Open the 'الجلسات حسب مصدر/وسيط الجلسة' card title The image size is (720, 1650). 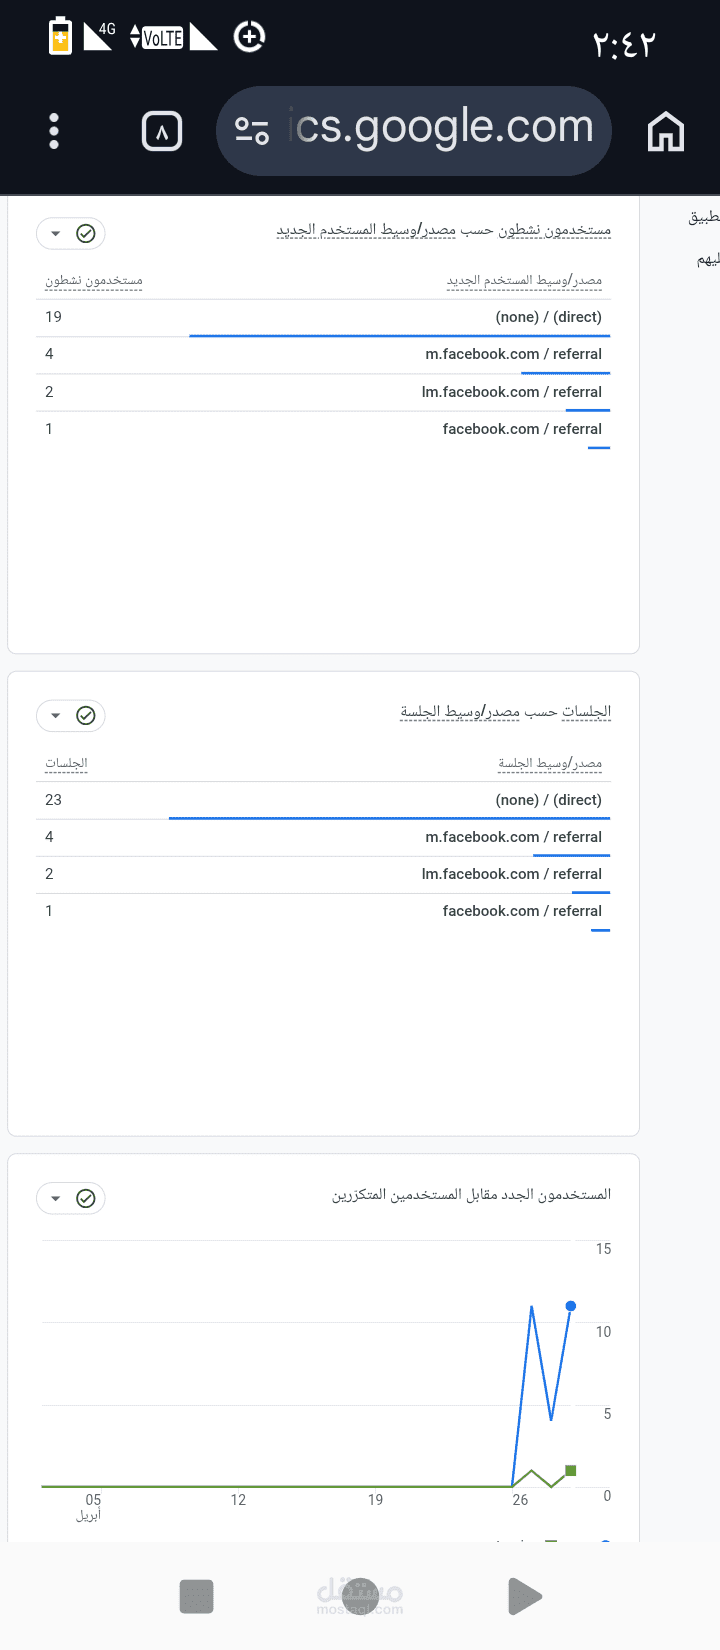(x=506, y=712)
